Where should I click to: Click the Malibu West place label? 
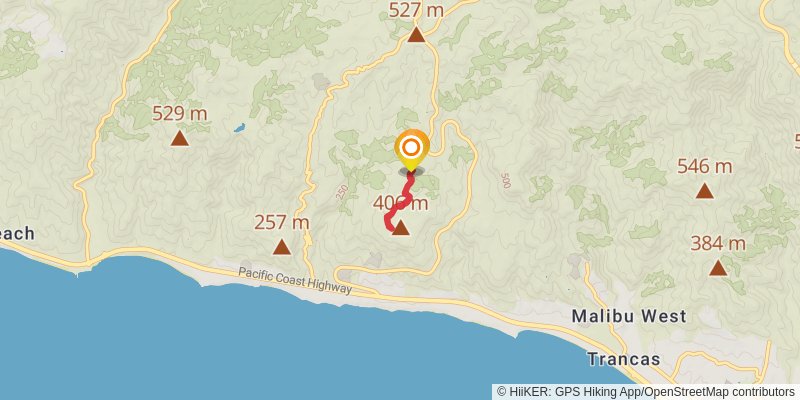coord(629,316)
